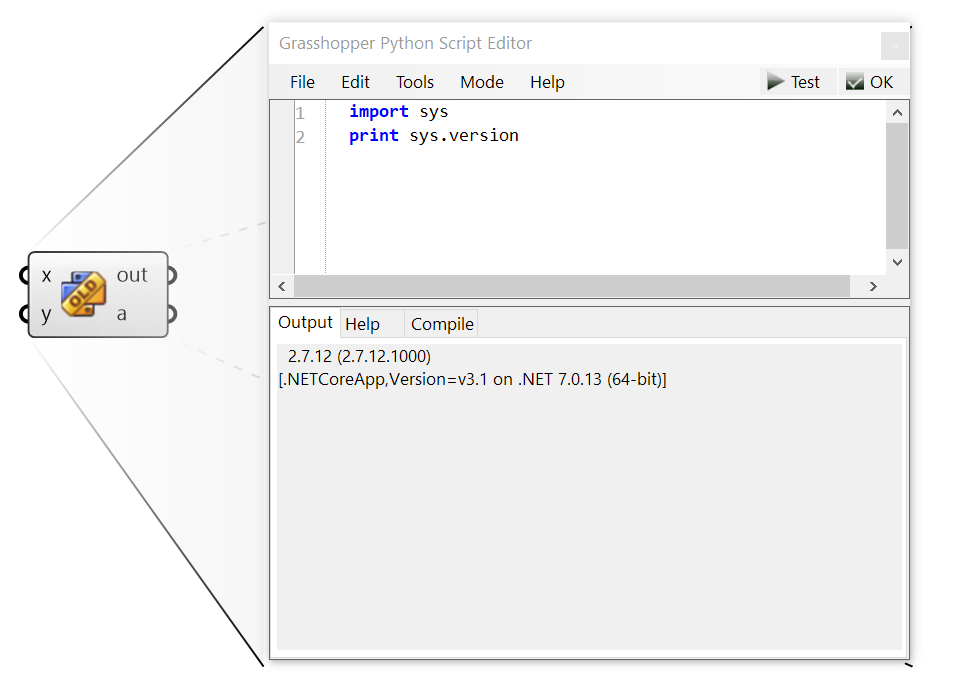The width and height of the screenshot is (958, 700).
Task: Click the play icon on the Test button
Action: [x=776, y=81]
